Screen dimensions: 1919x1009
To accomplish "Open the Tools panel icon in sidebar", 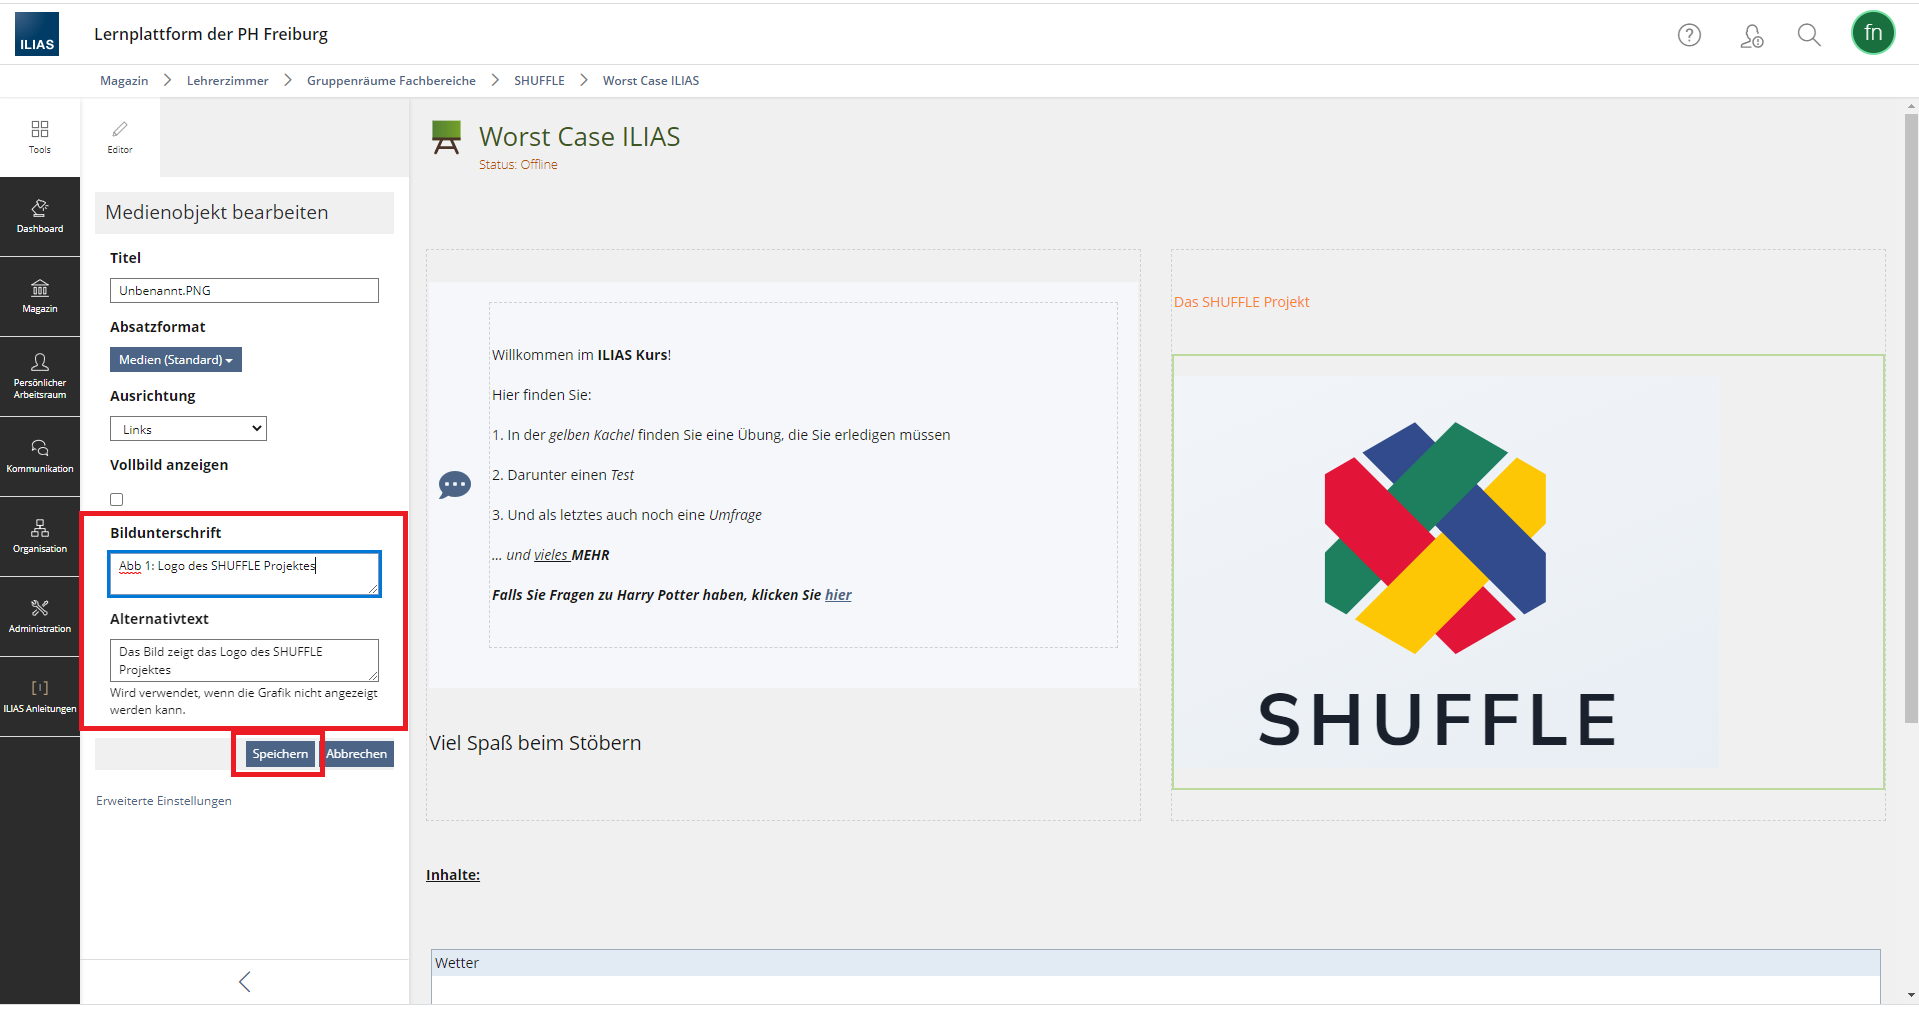I will [x=39, y=136].
